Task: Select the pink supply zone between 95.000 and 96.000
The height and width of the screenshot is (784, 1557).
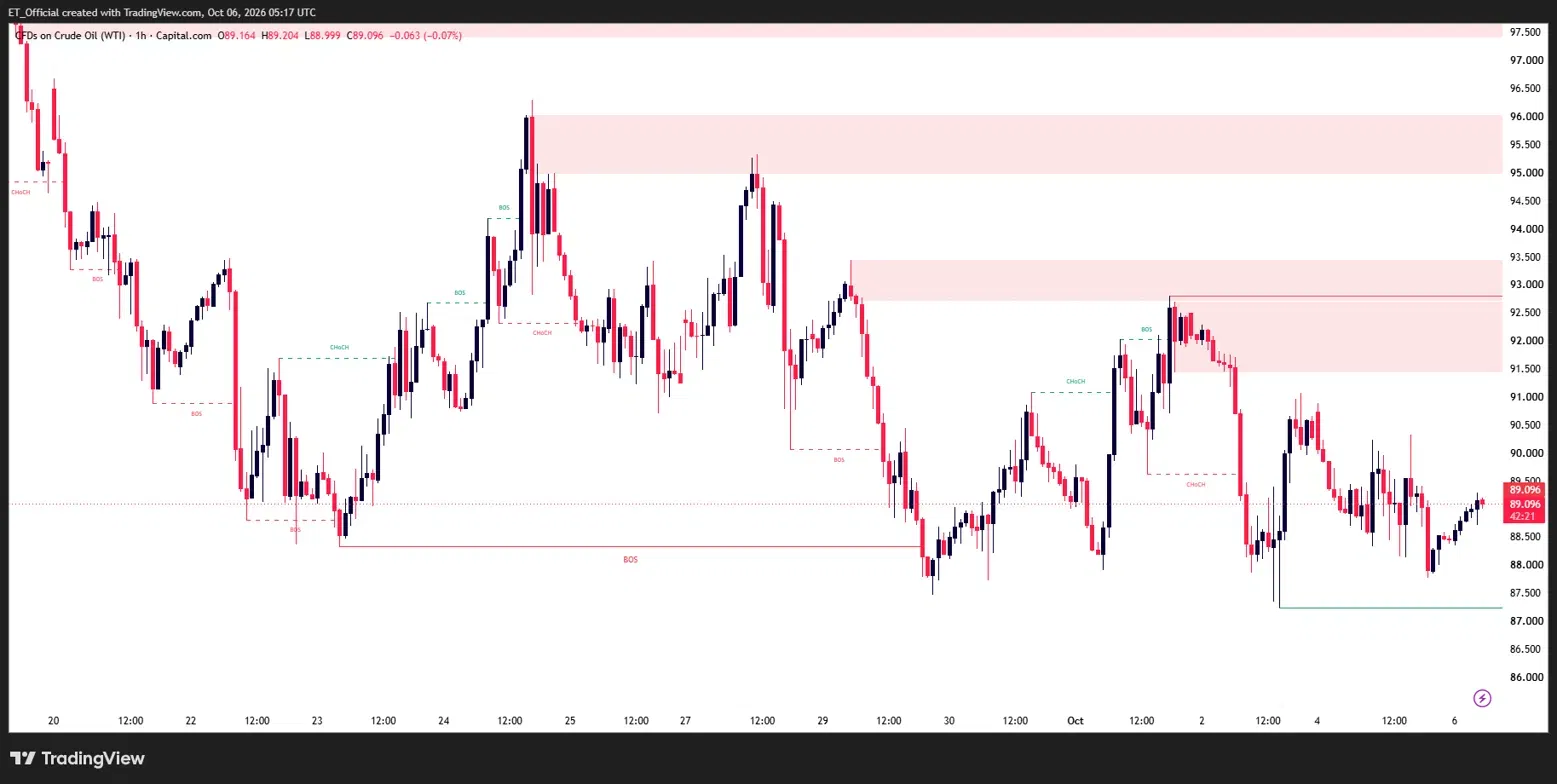Action: pos(1015,145)
